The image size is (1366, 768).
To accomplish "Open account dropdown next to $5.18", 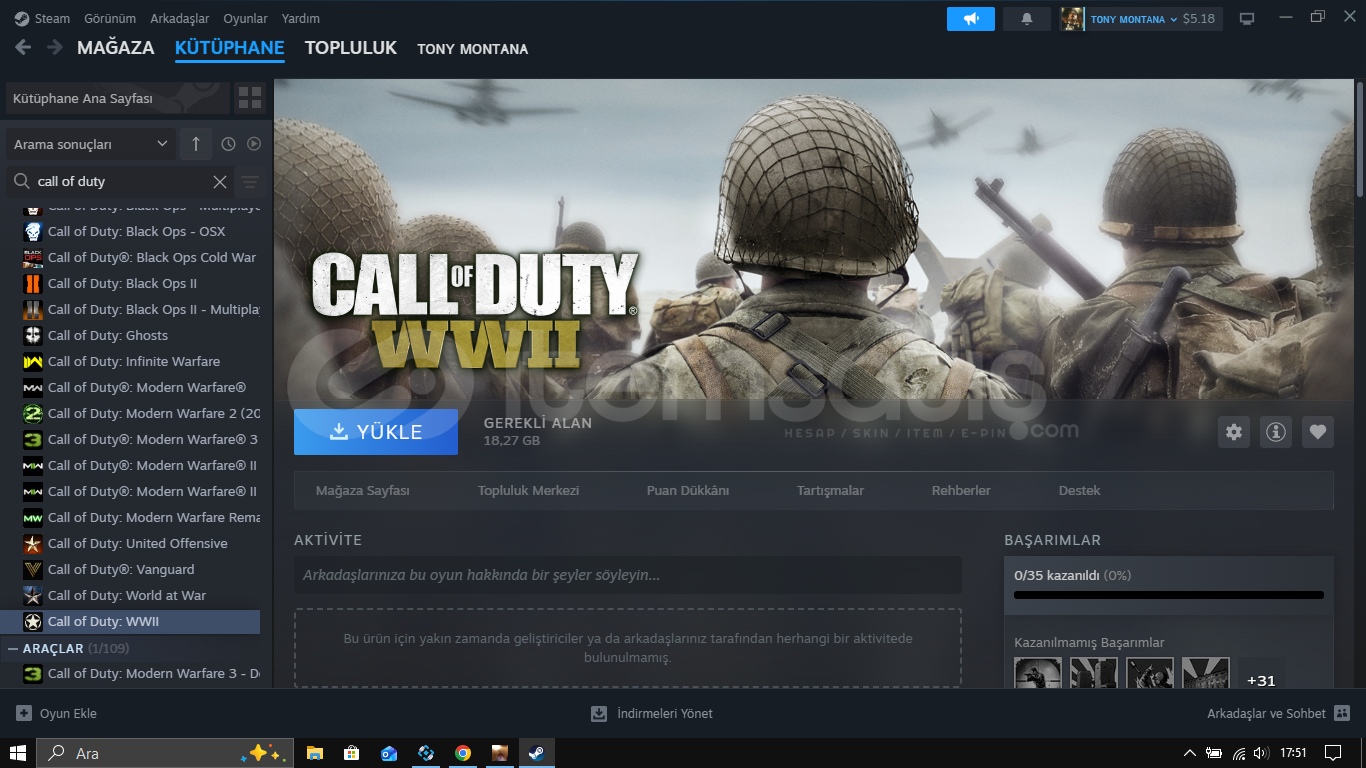I will (x=1174, y=19).
